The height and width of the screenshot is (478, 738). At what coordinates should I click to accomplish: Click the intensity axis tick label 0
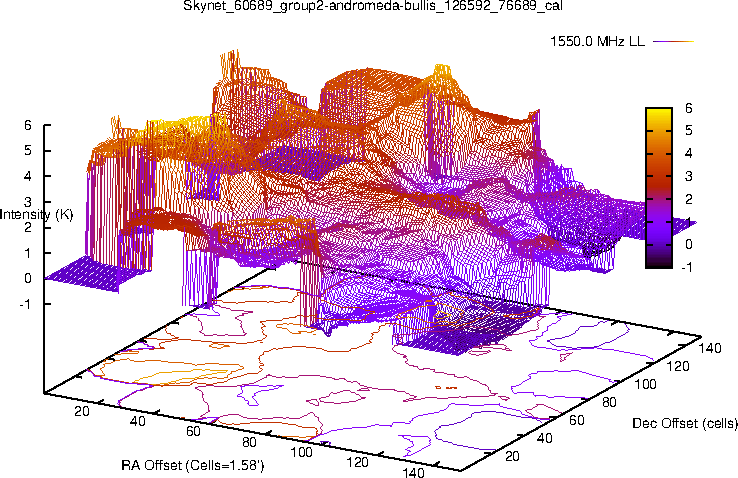pos(28,279)
